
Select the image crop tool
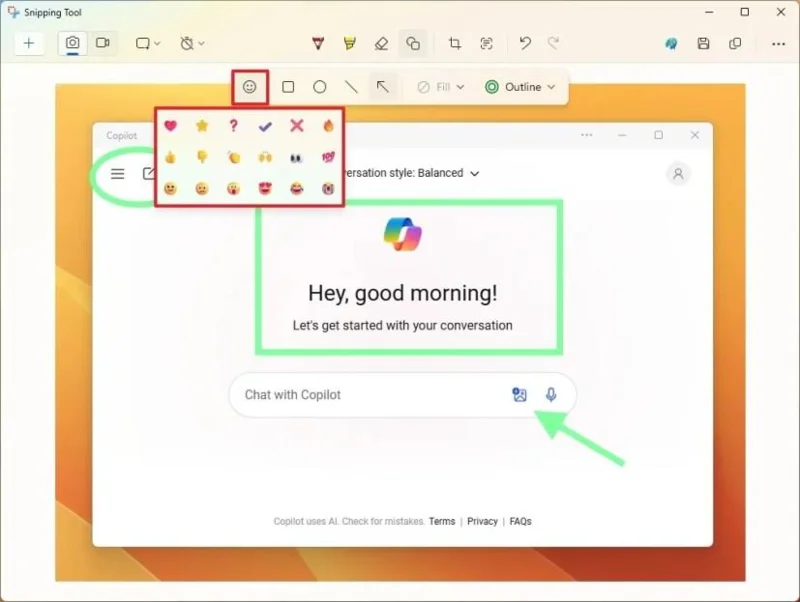455,43
